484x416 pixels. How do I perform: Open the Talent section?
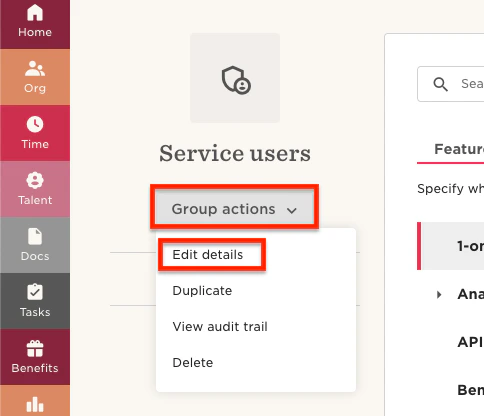35,189
